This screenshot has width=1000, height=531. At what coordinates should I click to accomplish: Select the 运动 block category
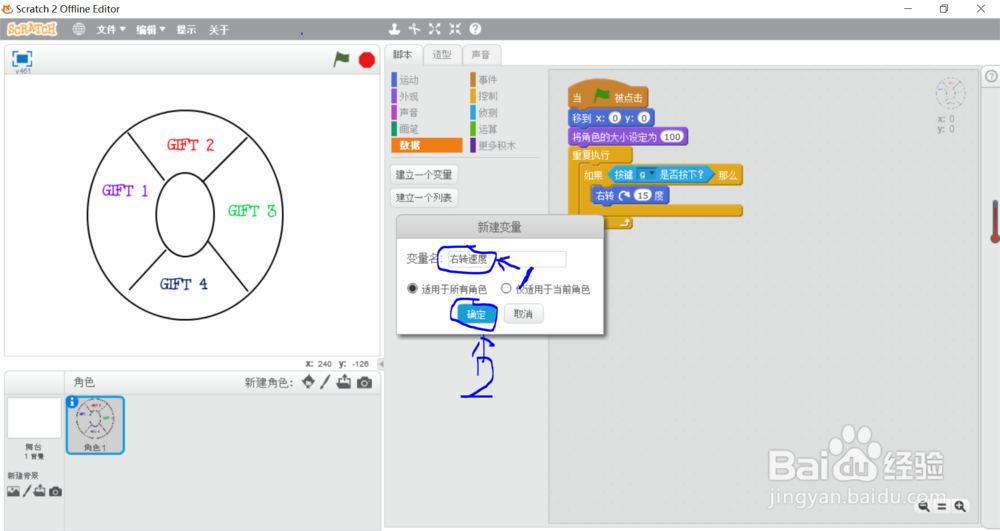point(426,80)
